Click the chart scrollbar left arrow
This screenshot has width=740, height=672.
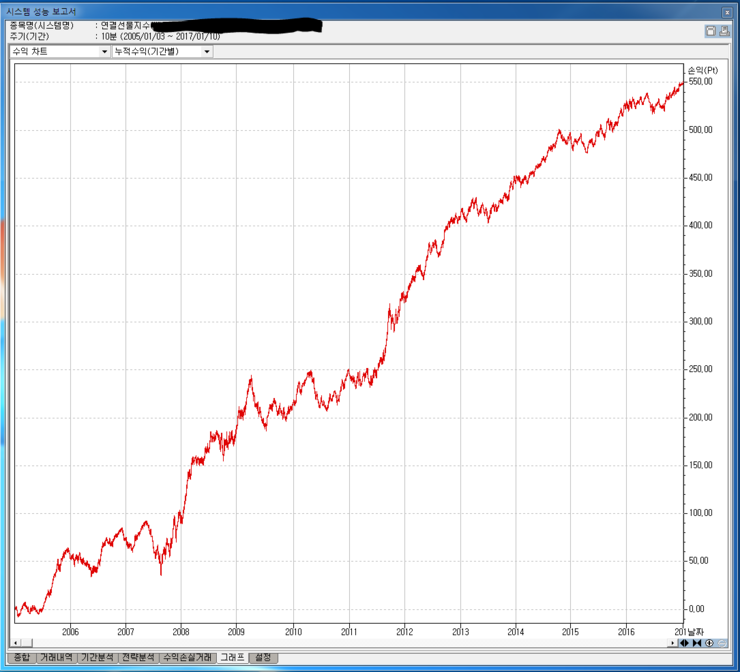pos(16,643)
